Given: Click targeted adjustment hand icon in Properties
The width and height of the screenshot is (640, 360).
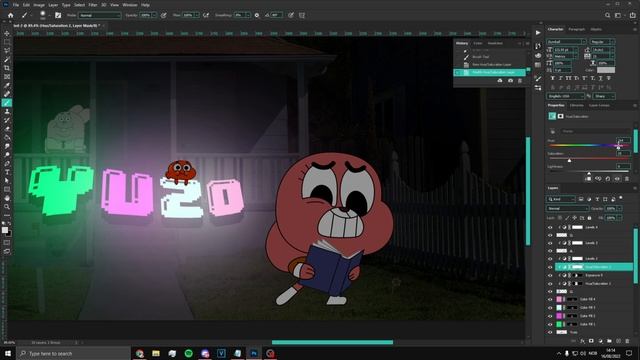Looking at the screenshot, I should pyautogui.click(x=552, y=131).
